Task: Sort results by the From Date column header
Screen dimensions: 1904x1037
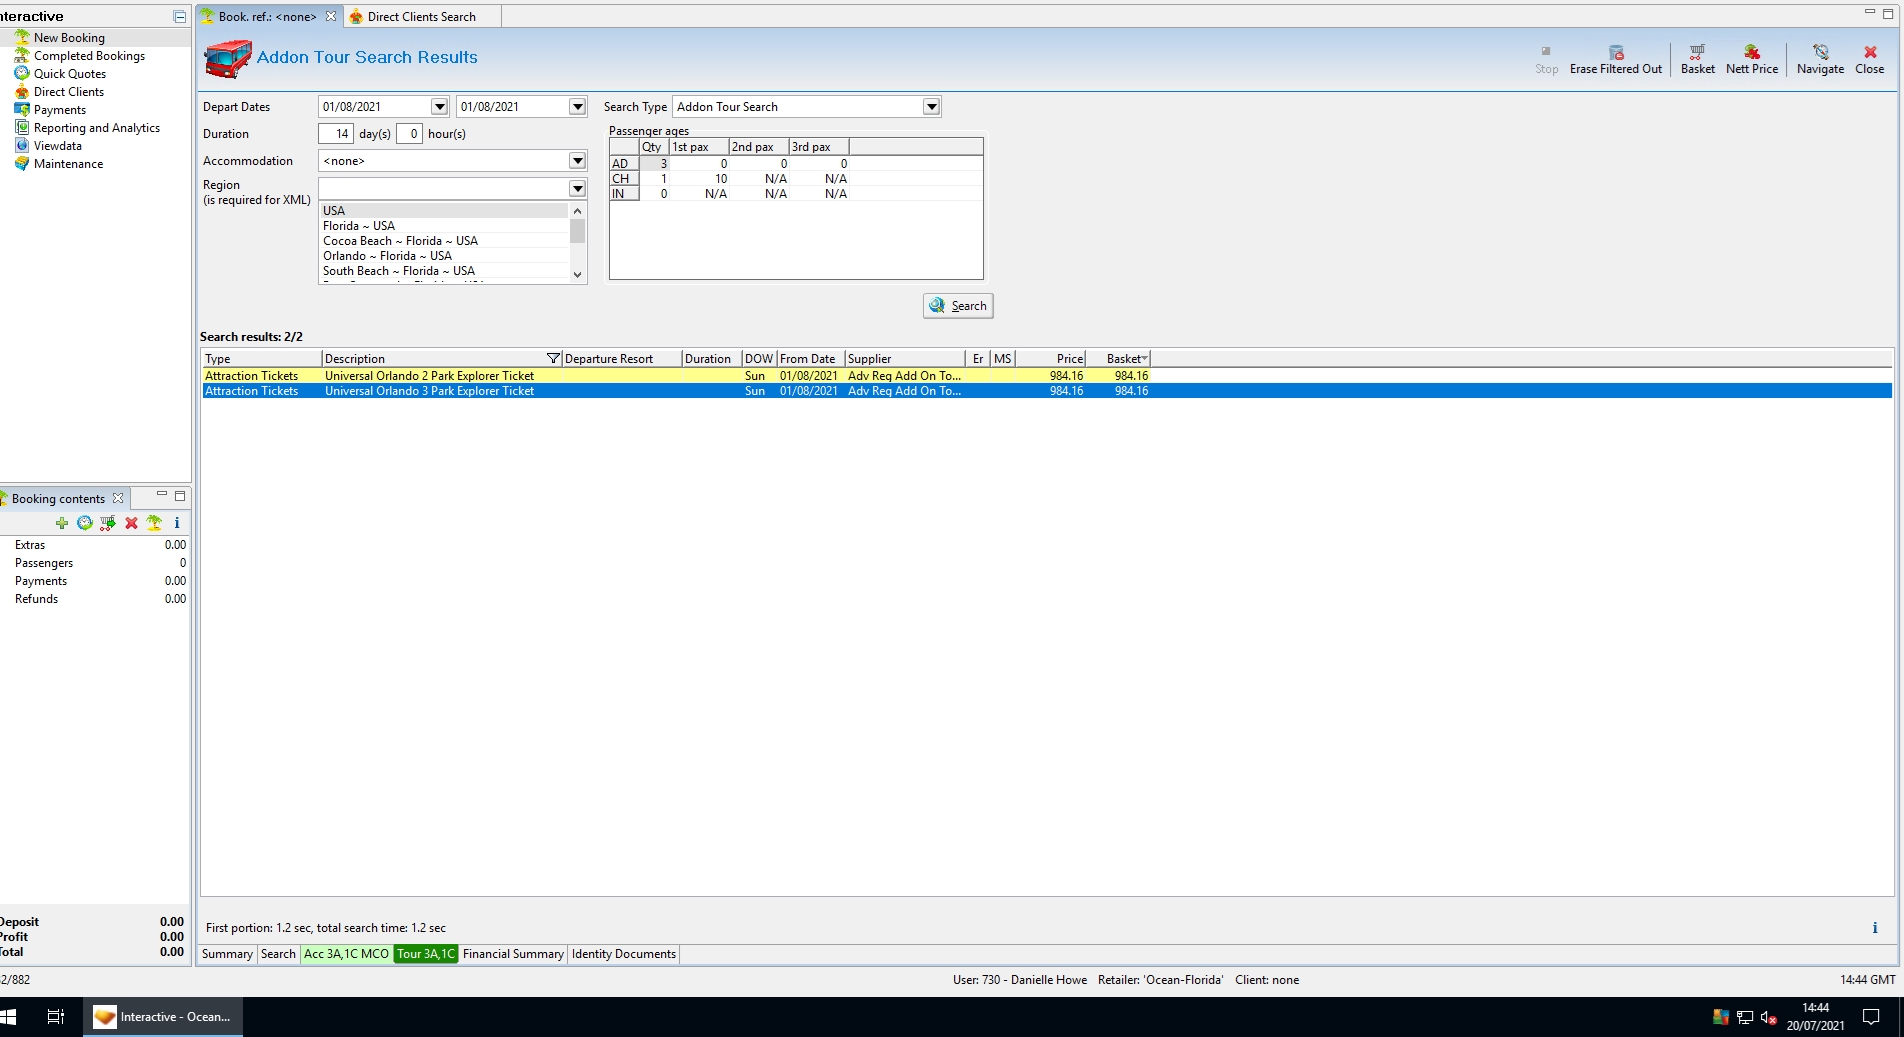Action: (810, 359)
